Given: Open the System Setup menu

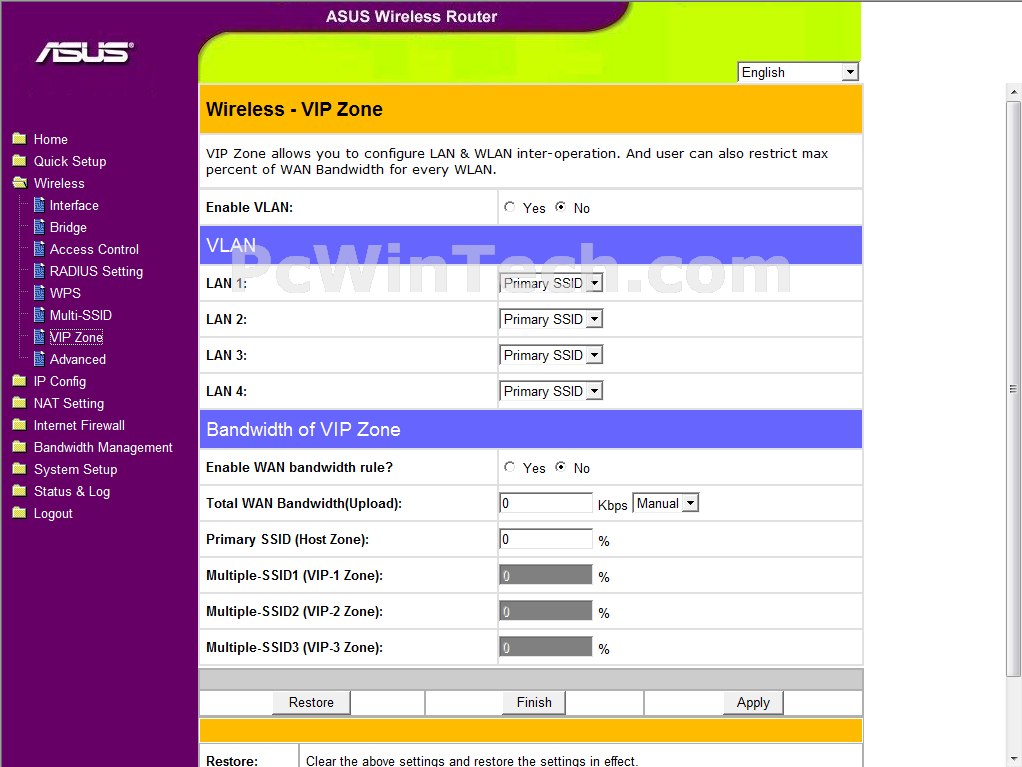Looking at the screenshot, I should 76,470.
